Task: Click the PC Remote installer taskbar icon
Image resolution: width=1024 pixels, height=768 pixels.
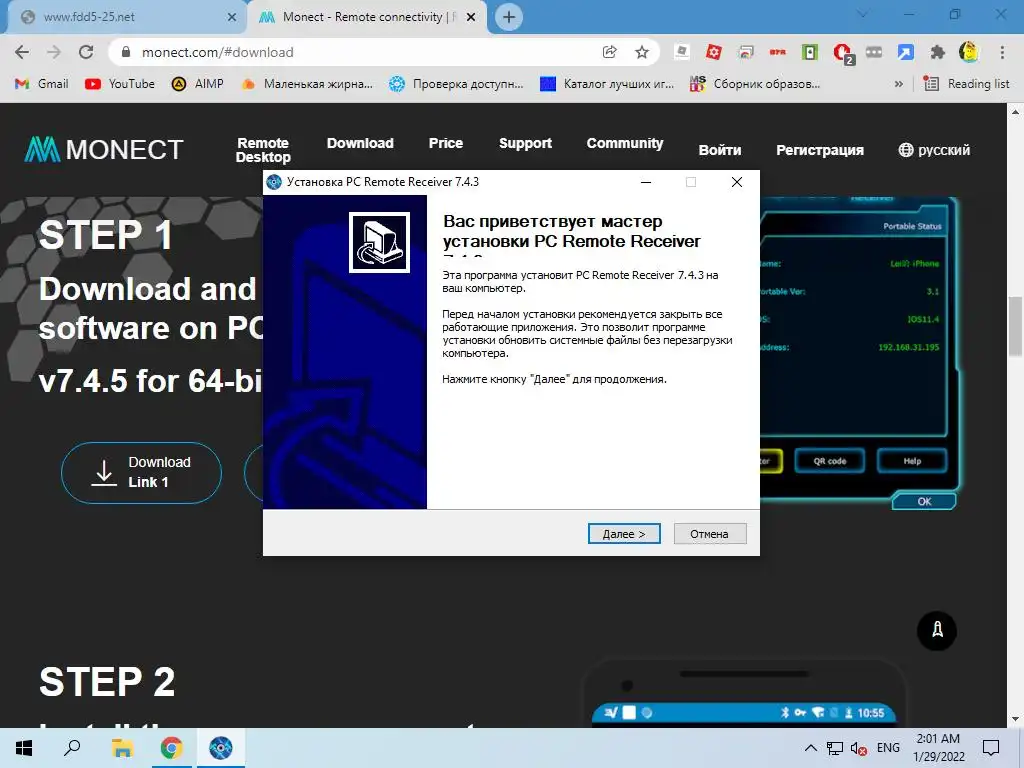Action: click(221, 748)
